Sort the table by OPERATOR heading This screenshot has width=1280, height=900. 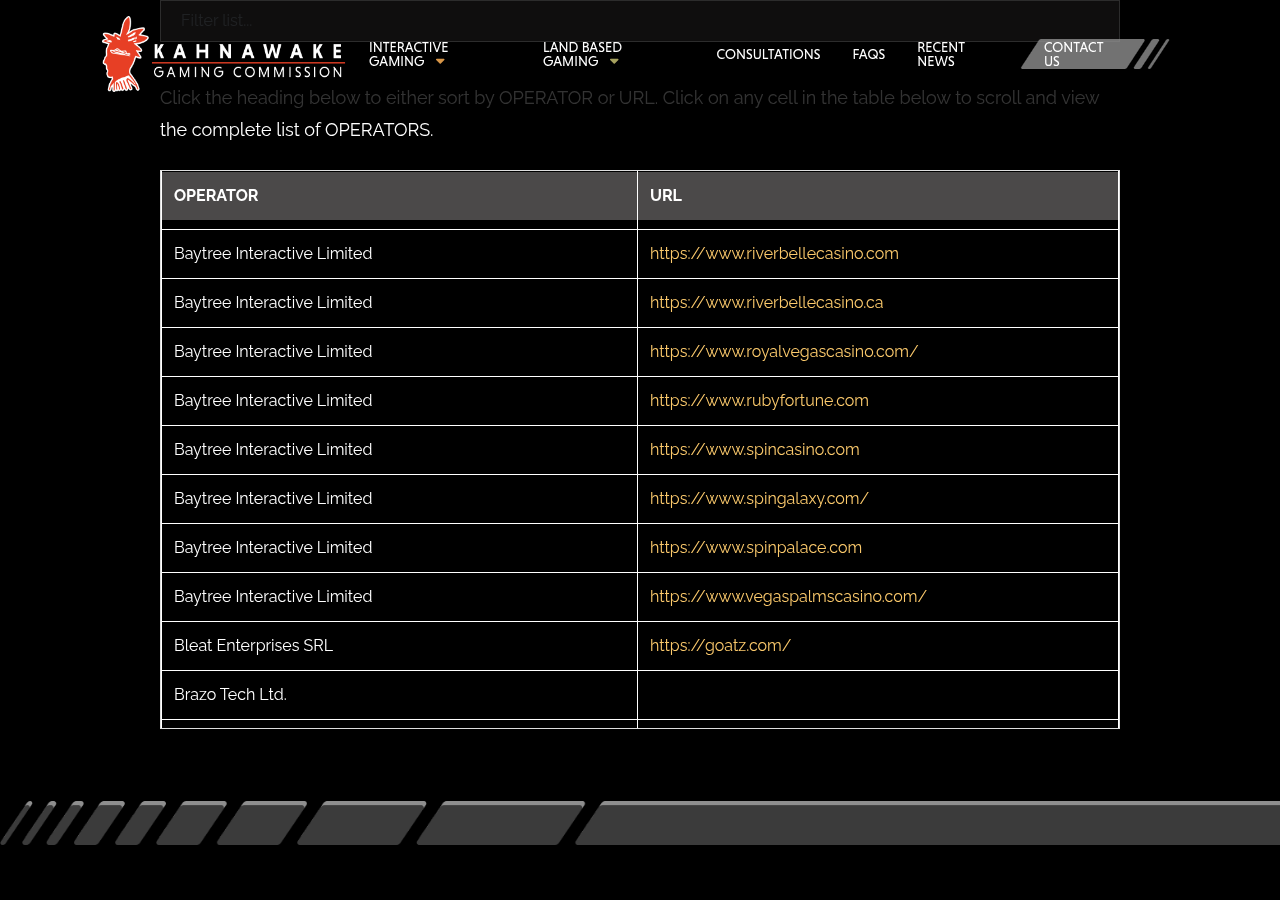pyautogui.click(x=399, y=196)
